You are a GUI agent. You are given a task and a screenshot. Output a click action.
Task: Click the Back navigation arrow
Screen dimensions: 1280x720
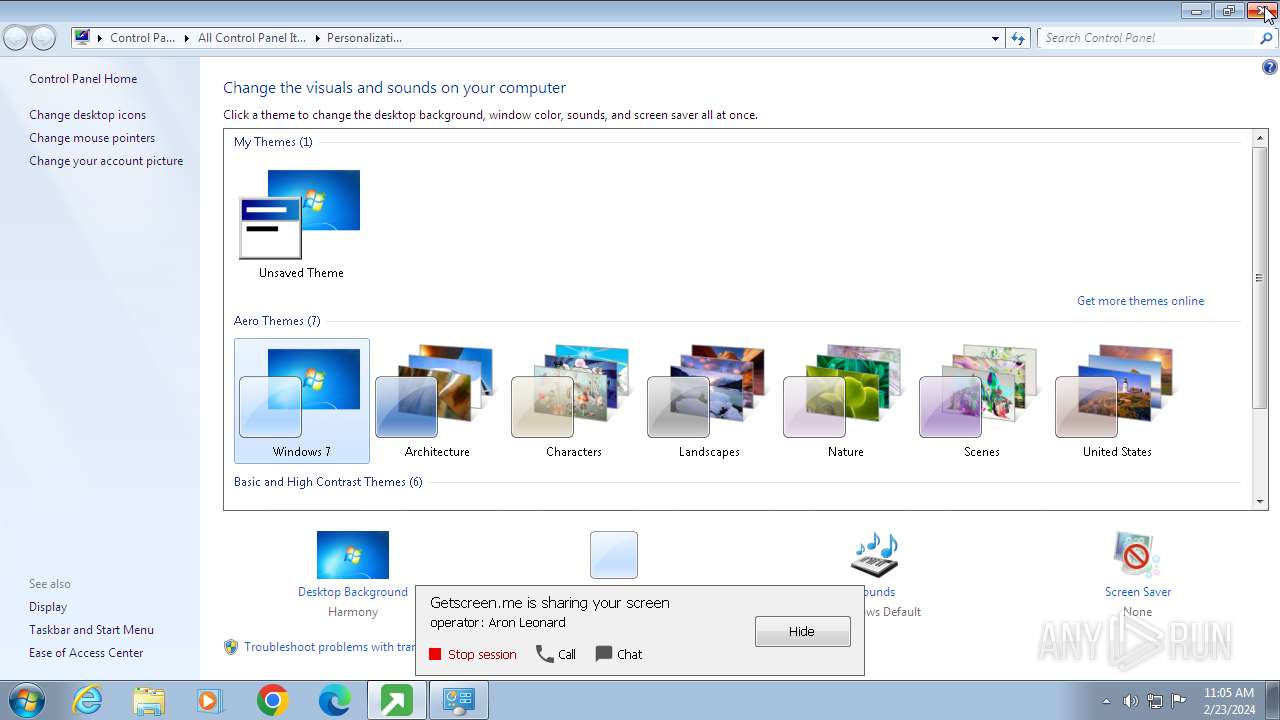click(15, 38)
